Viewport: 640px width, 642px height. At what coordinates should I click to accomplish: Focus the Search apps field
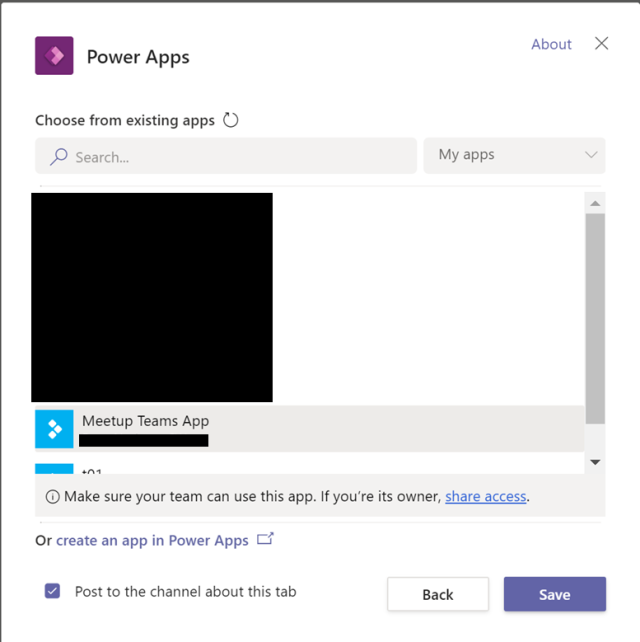[x=226, y=156]
